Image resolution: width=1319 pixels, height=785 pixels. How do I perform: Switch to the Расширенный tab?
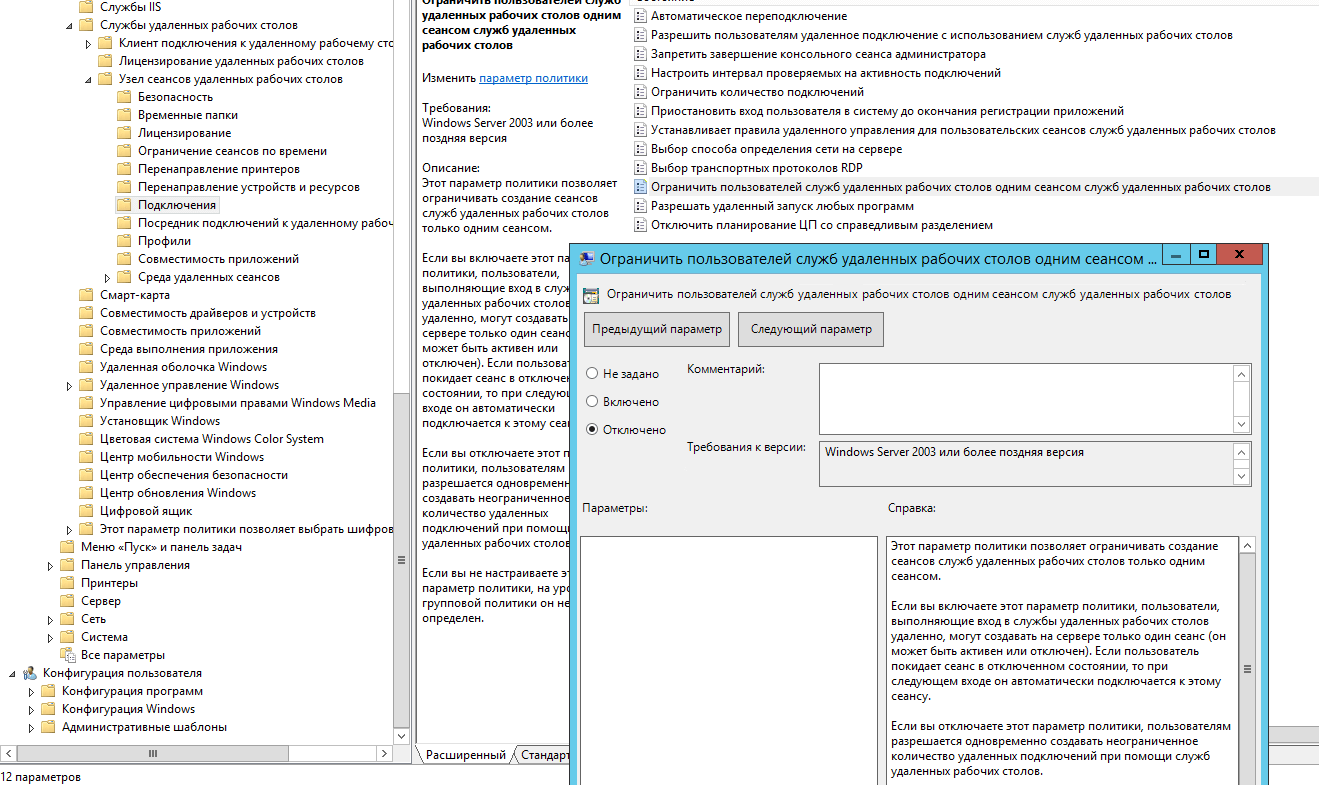pos(465,755)
